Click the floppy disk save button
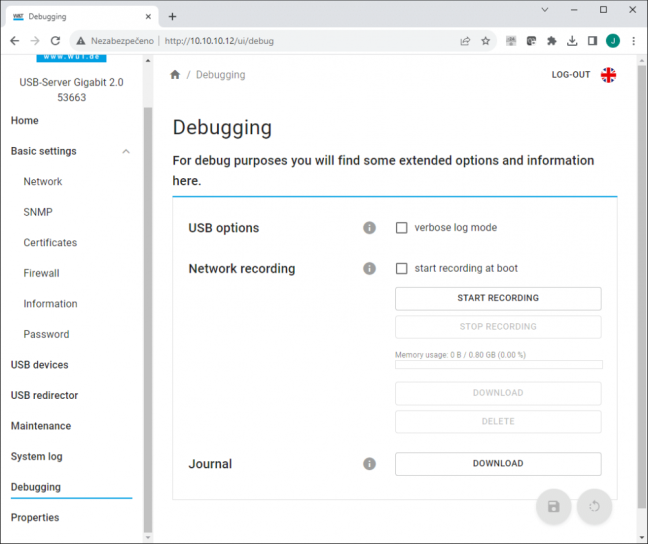Image resolution: width=648 pixels, height=544 pixels. [553, 506]
